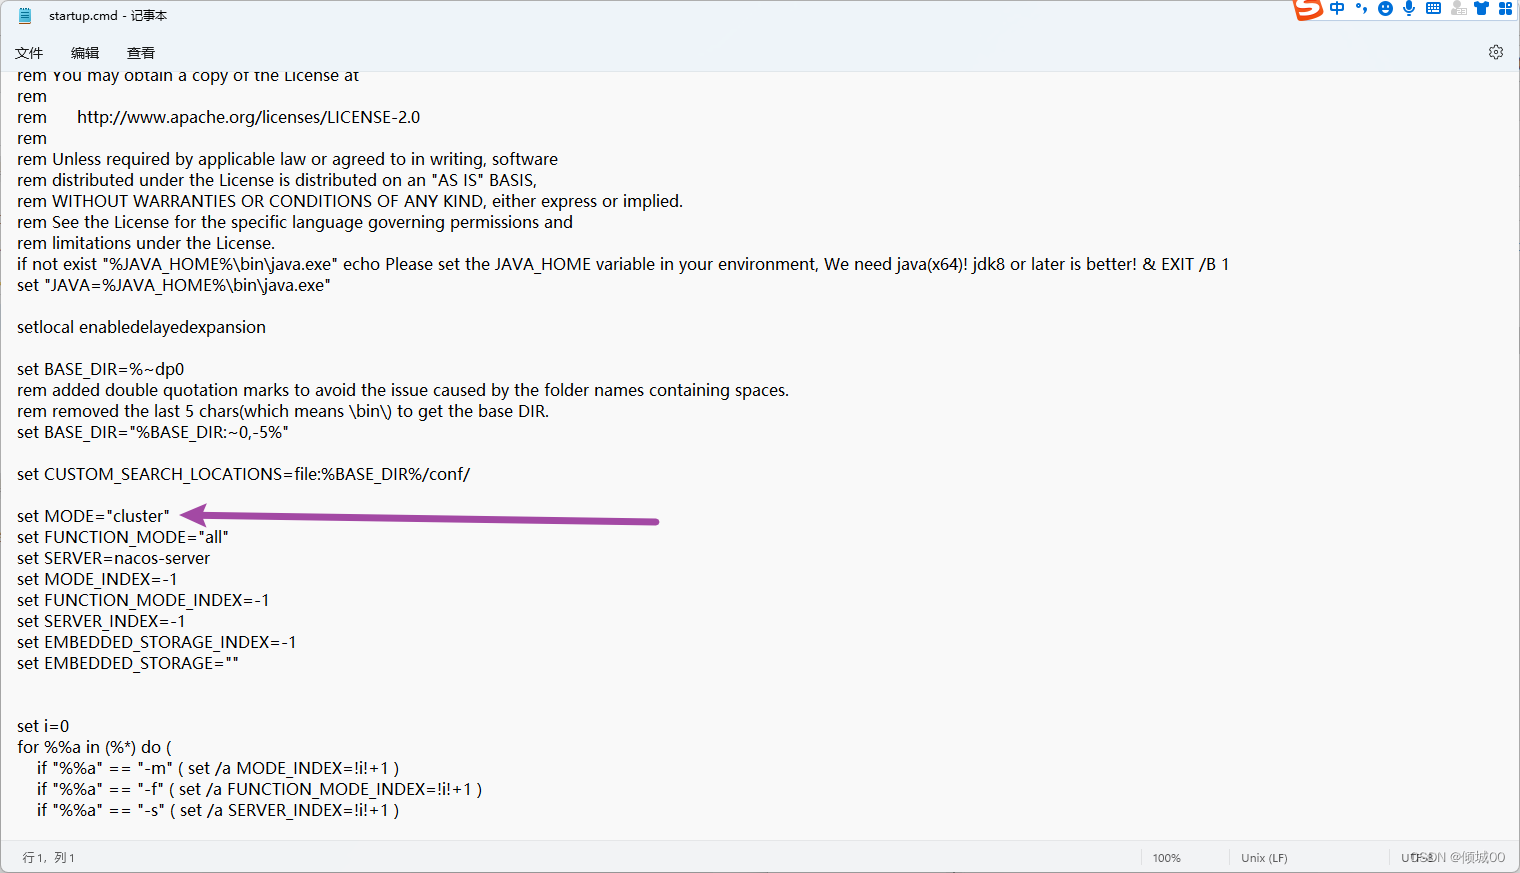Screen dimensions: 1520x873
Task: Click 'rem WITHOUT WARRANTIES OR CONDITIONS' line
Action: click(350, 201)
